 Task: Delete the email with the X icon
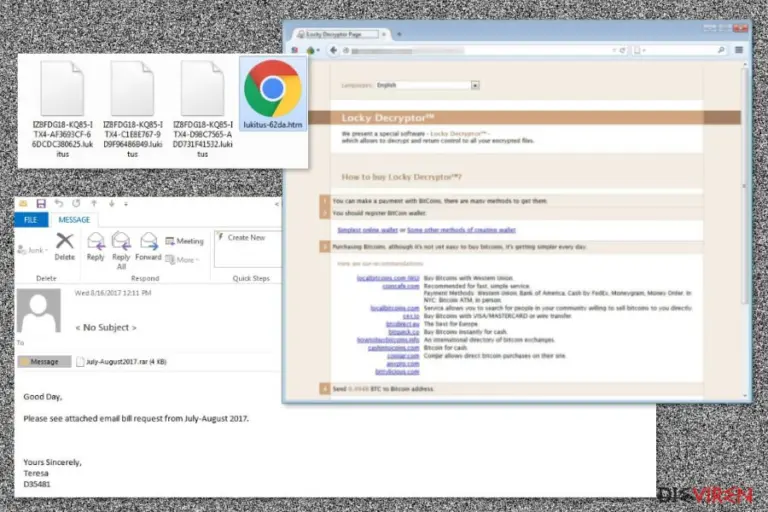pos(65,247)
